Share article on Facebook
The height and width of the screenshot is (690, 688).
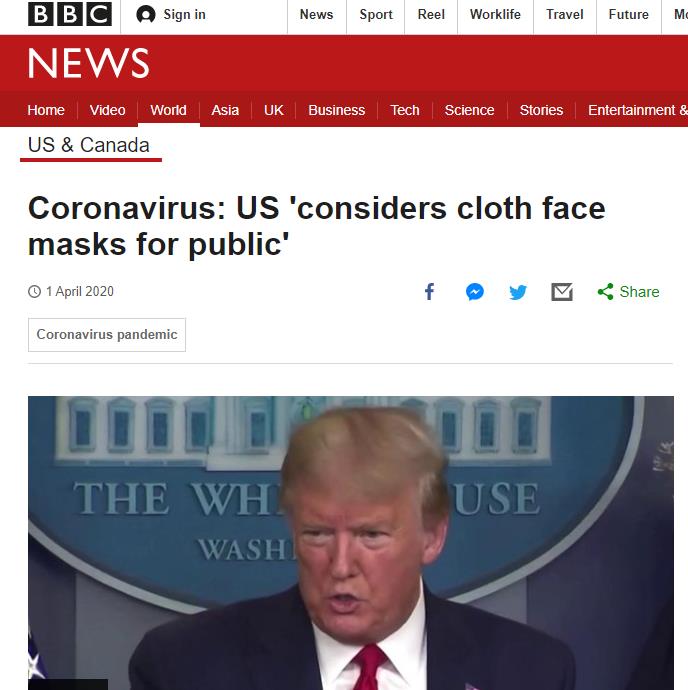tap(429, 291)
